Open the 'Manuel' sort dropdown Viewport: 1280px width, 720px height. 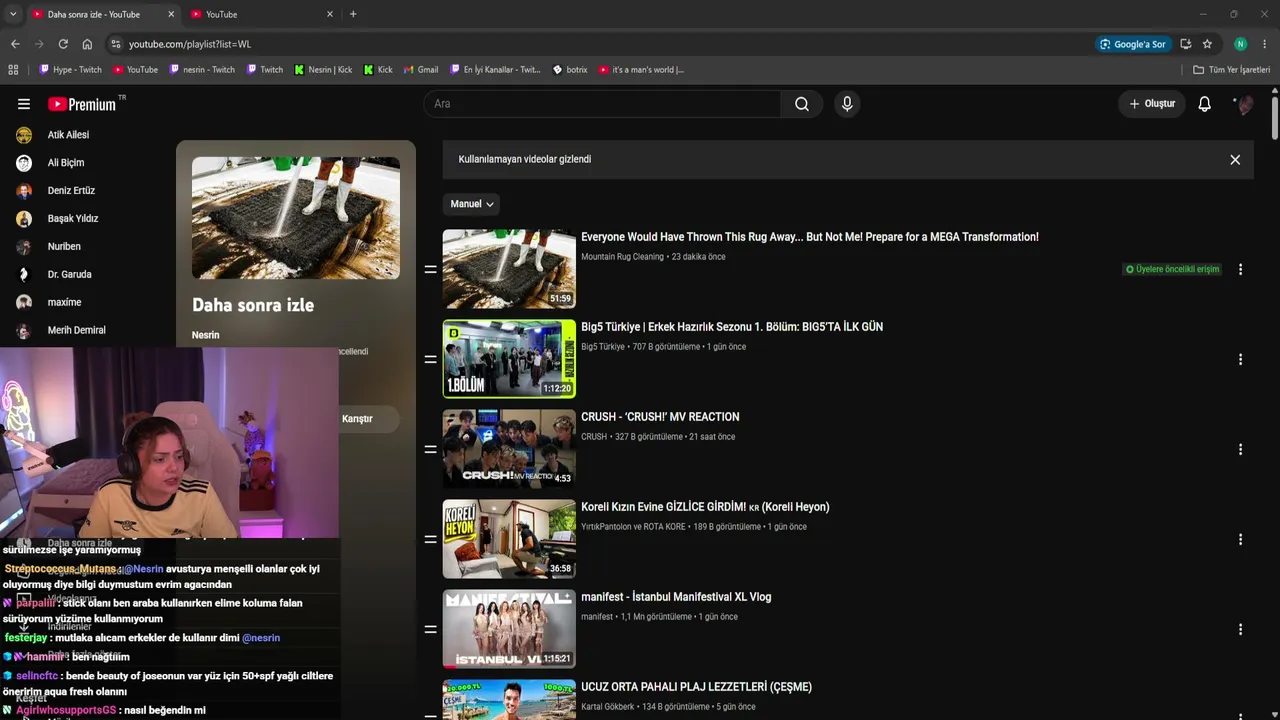pos(471,204)
